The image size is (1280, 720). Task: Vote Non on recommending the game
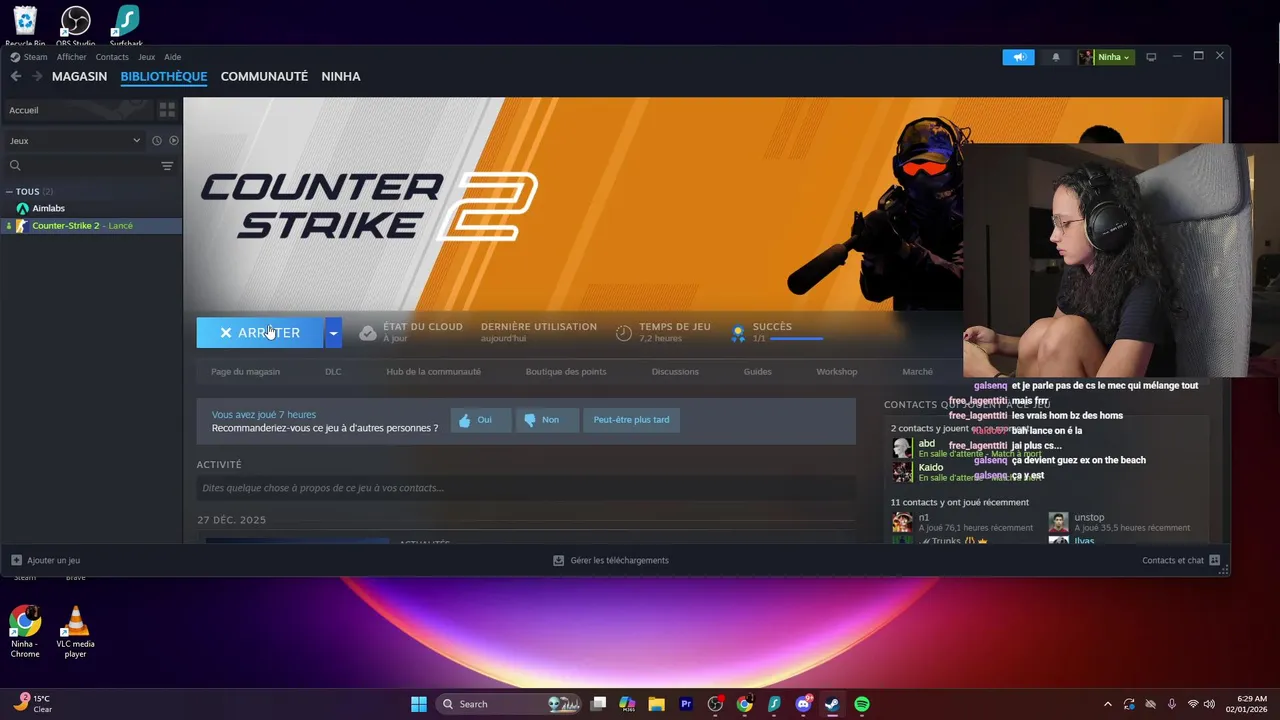coord(547,420)
